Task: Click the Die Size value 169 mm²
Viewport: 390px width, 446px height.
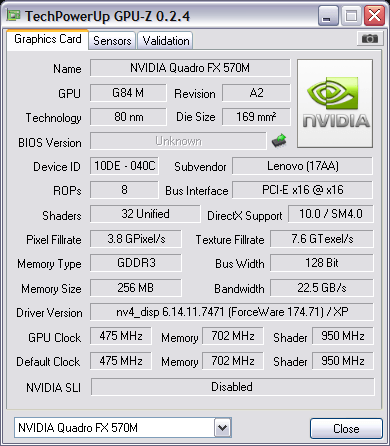Action: click(x=256, y=117)
